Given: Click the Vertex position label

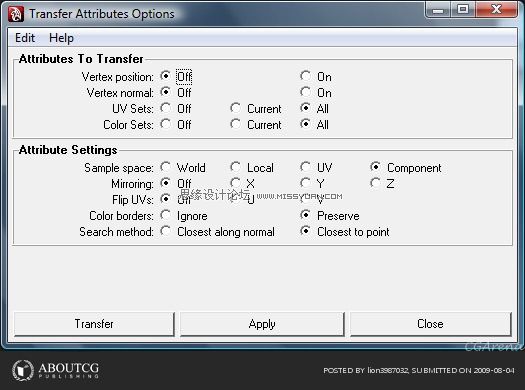Looking at the screenshot, I should point(118,77).
